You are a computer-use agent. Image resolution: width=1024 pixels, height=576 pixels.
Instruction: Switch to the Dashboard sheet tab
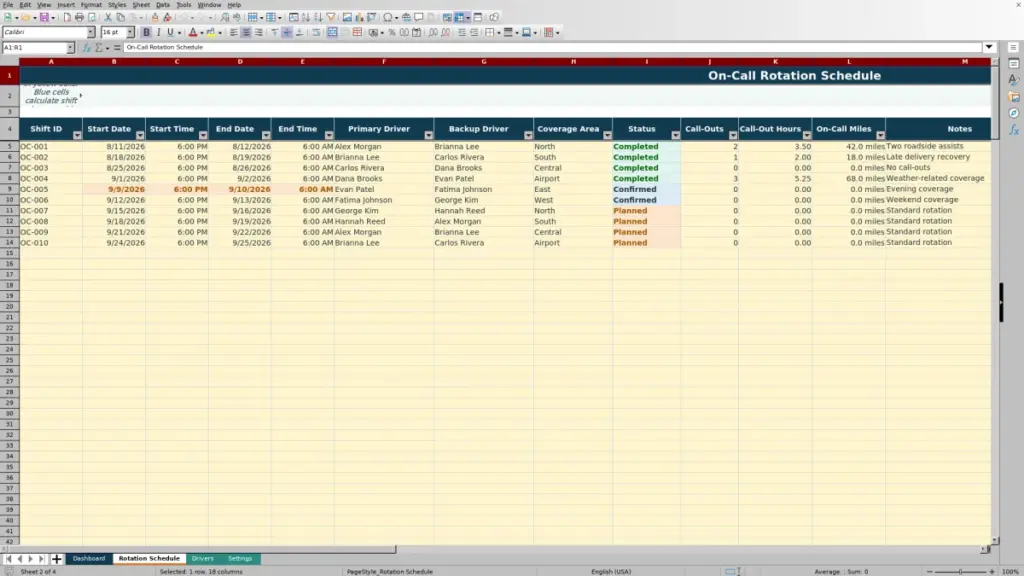pyautogui.click(x=89, y=559)
